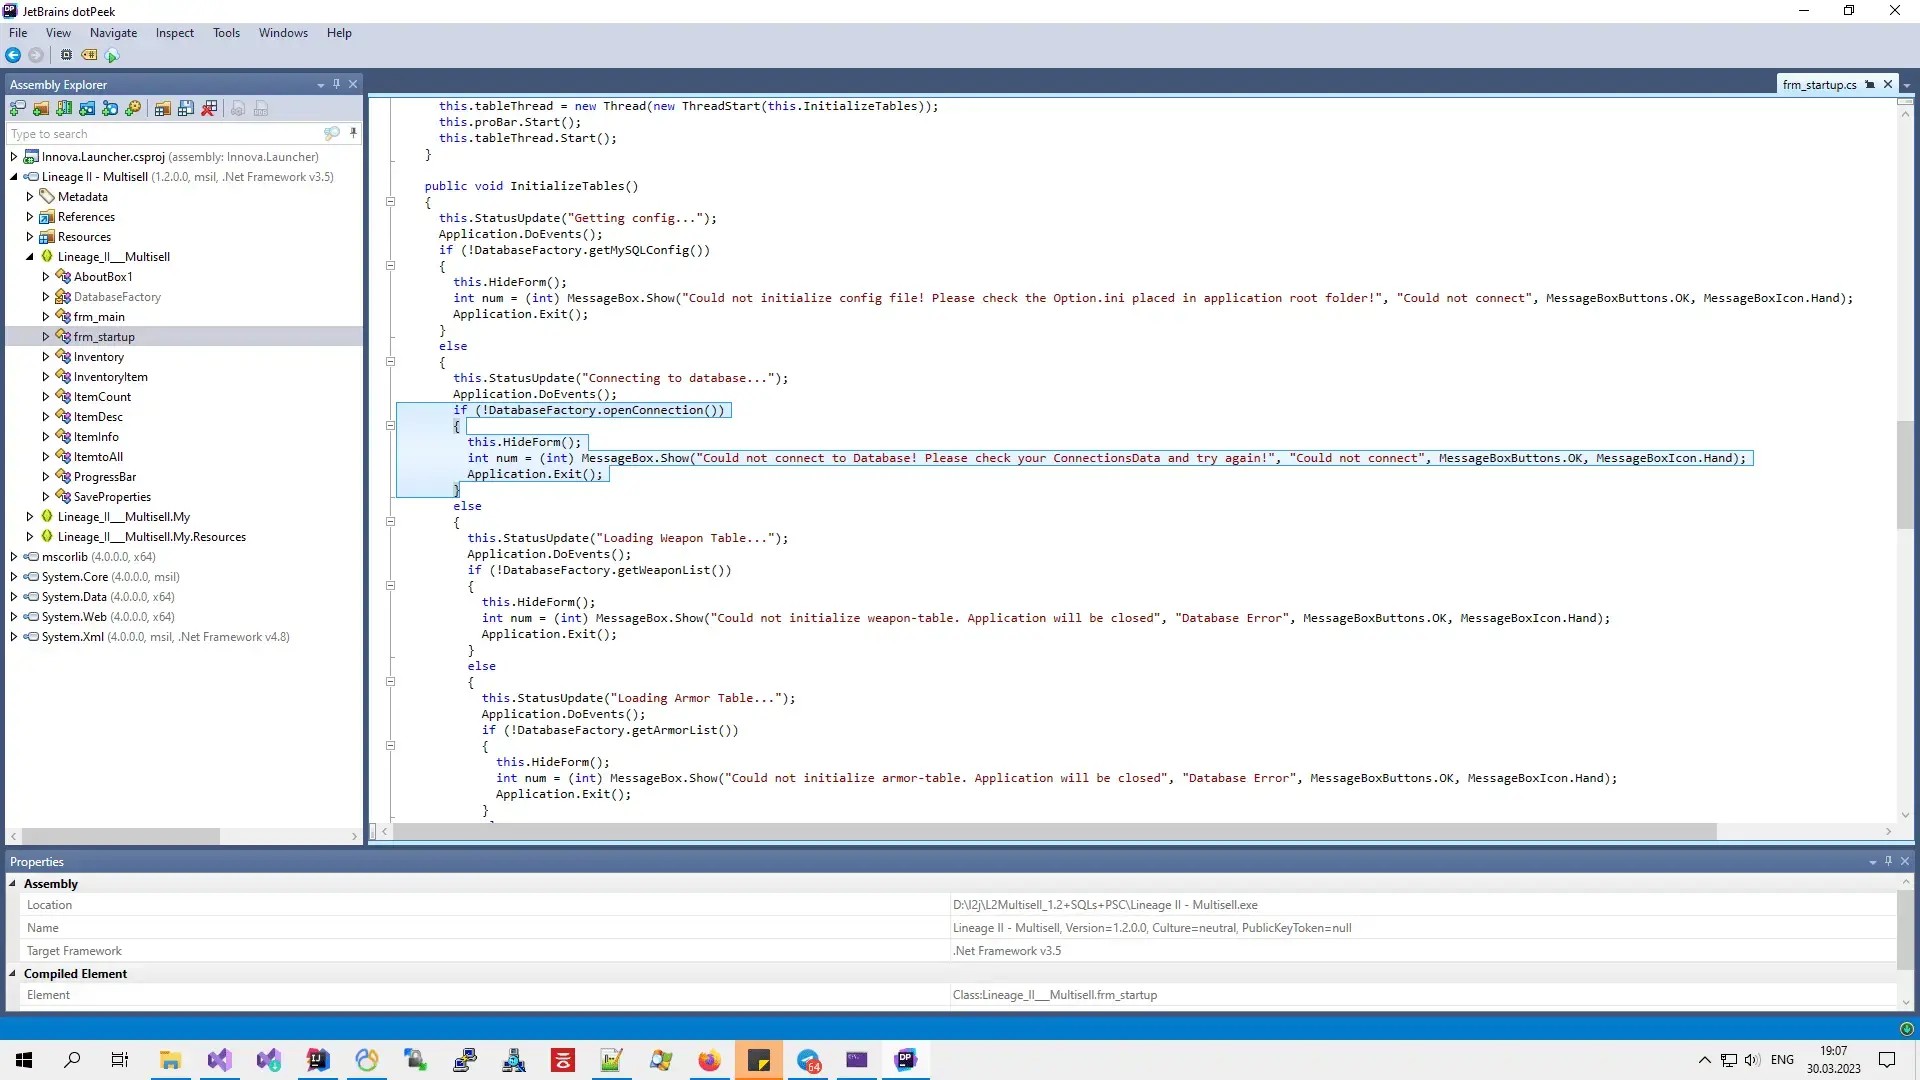Open Firefox from the taskbar
Image resolution: width=1920 pixels, height=1080 pixels.
click(x=709, y=1060)
